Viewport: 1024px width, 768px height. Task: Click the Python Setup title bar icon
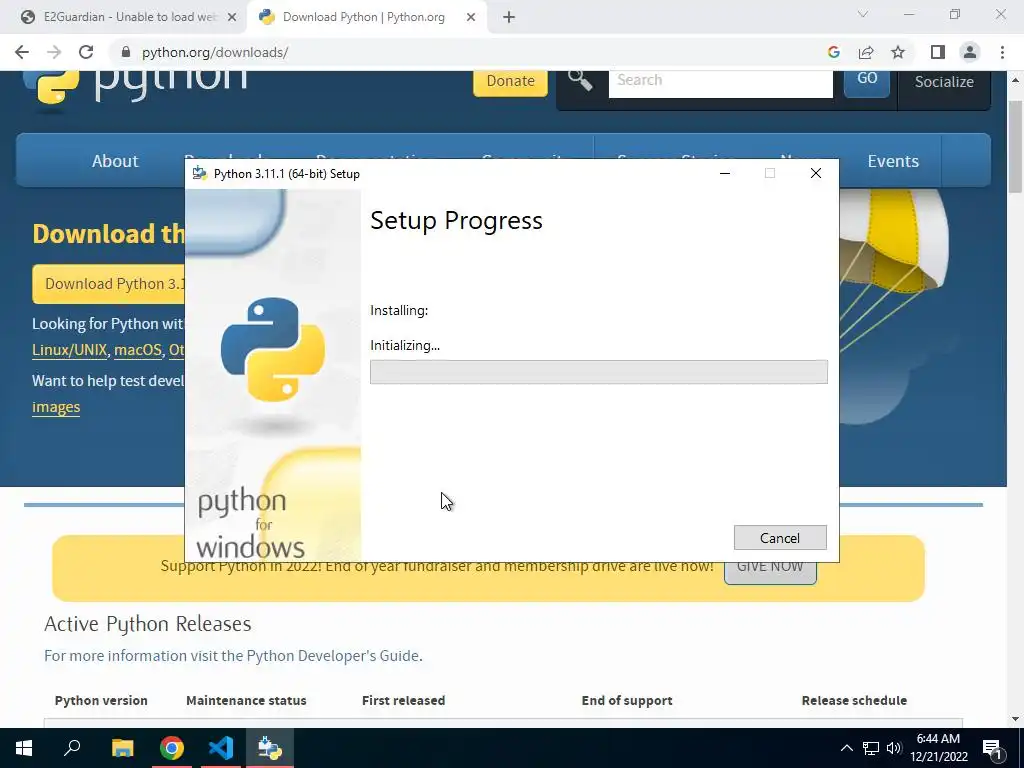coord(200,173)
